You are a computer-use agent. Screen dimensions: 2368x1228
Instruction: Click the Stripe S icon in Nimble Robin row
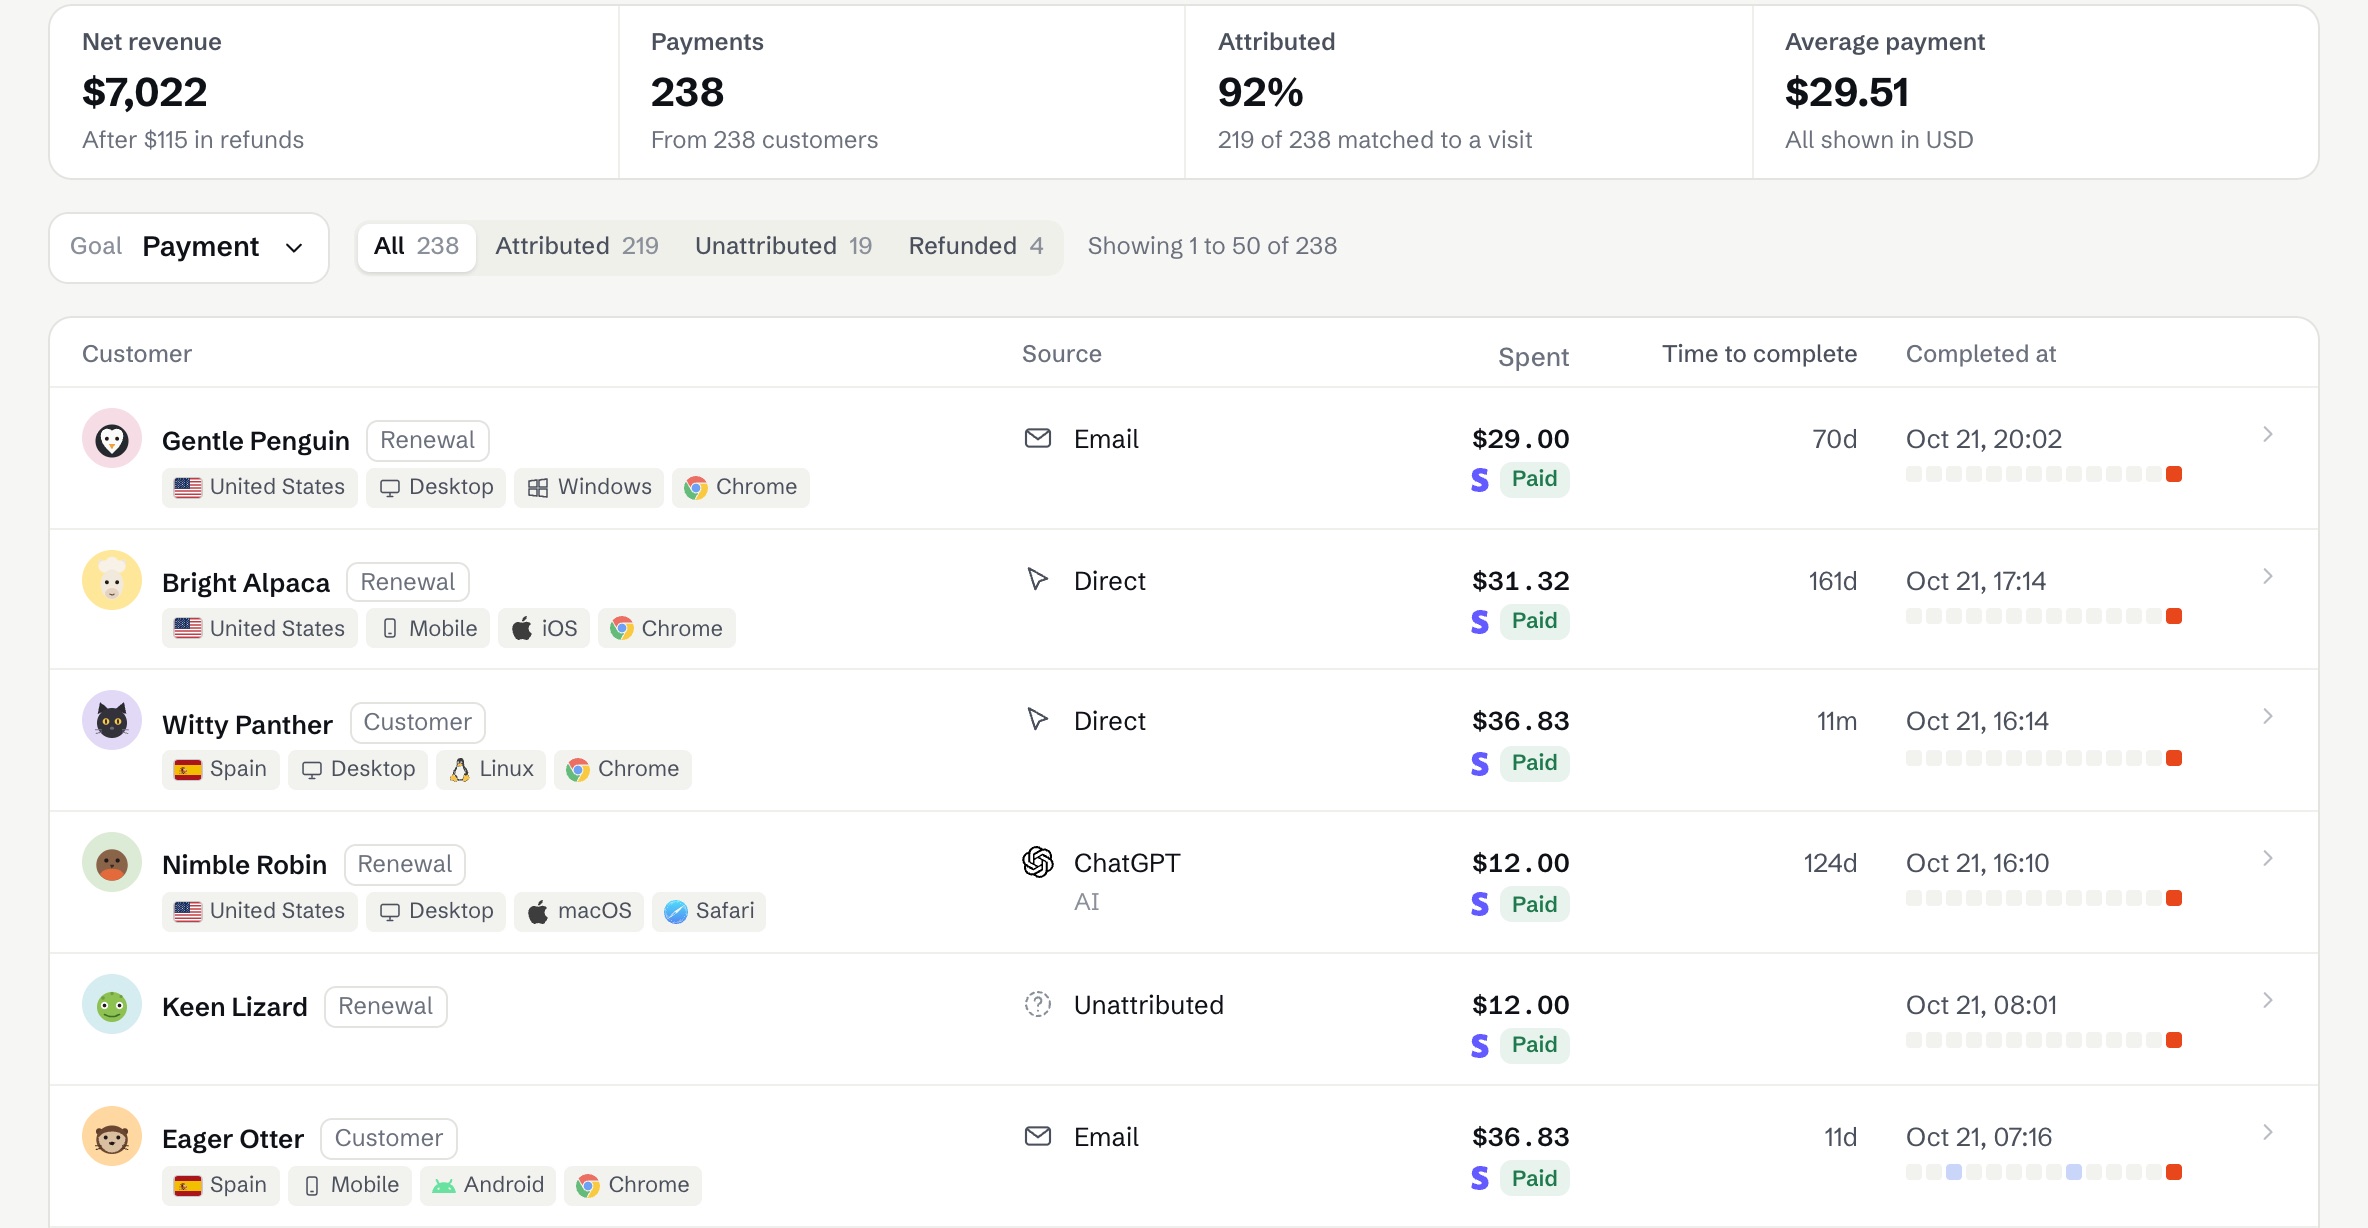1480,905
